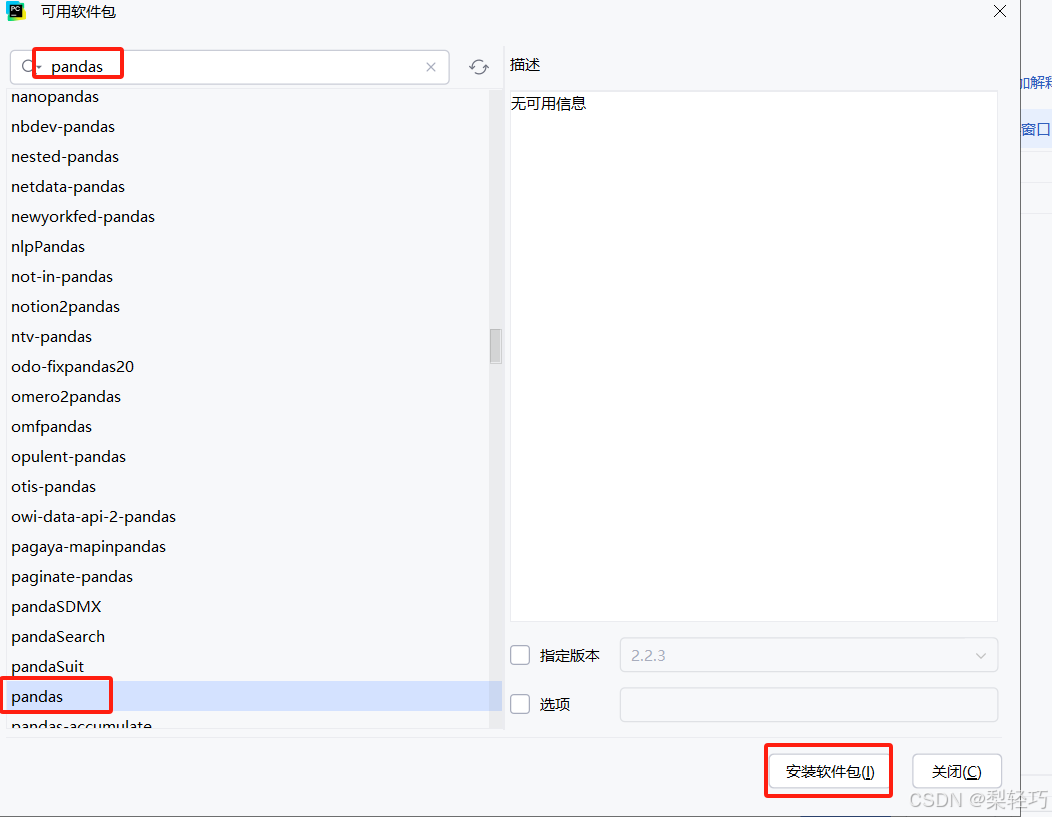Click the options text field
This screenshot has width=1052, height=817.
pyautogui.click(x=808, y=704)
